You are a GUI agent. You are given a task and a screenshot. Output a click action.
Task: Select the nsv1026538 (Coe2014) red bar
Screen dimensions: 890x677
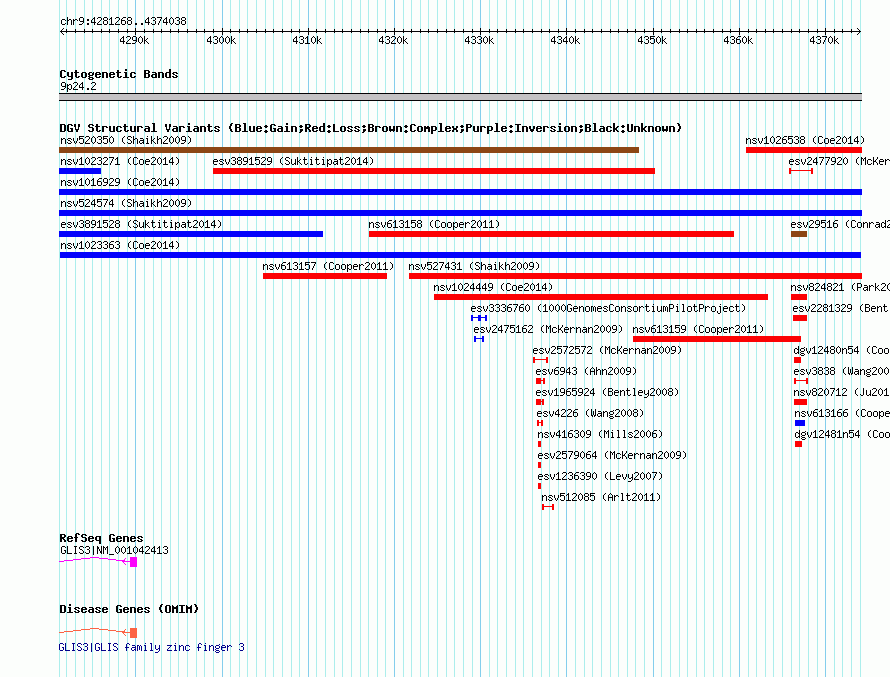click(804, 150)
